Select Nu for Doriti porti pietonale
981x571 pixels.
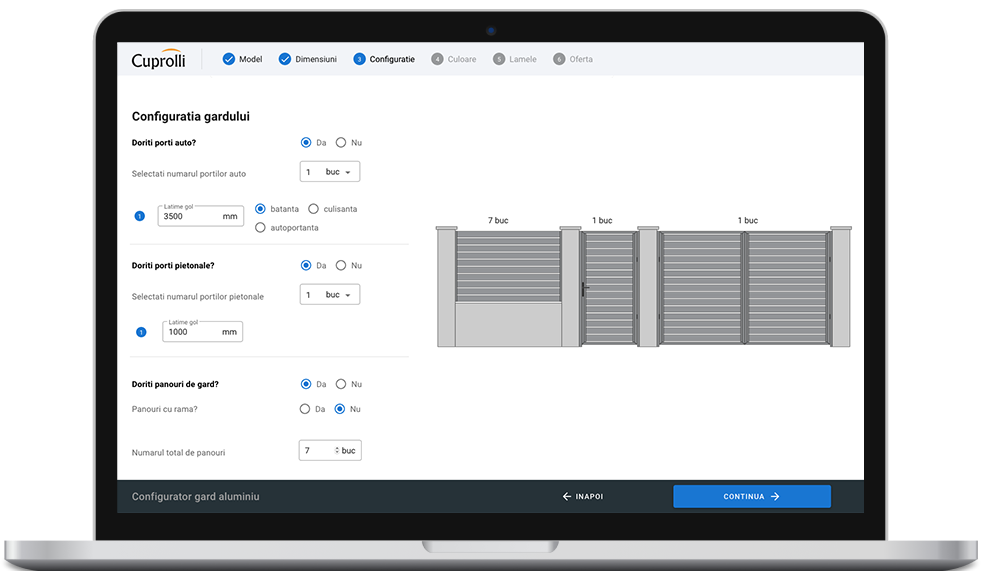point(341,265)
